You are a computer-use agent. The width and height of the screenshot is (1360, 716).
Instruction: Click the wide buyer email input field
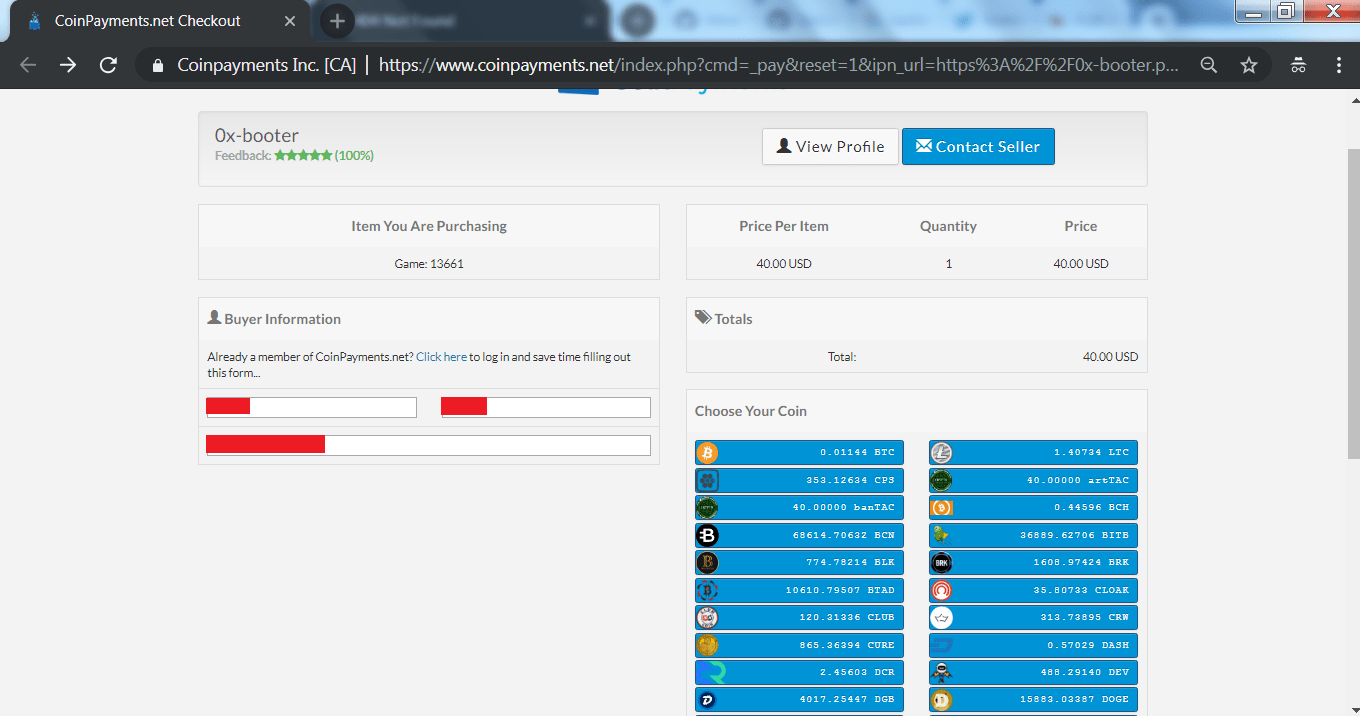coord(428,445)
